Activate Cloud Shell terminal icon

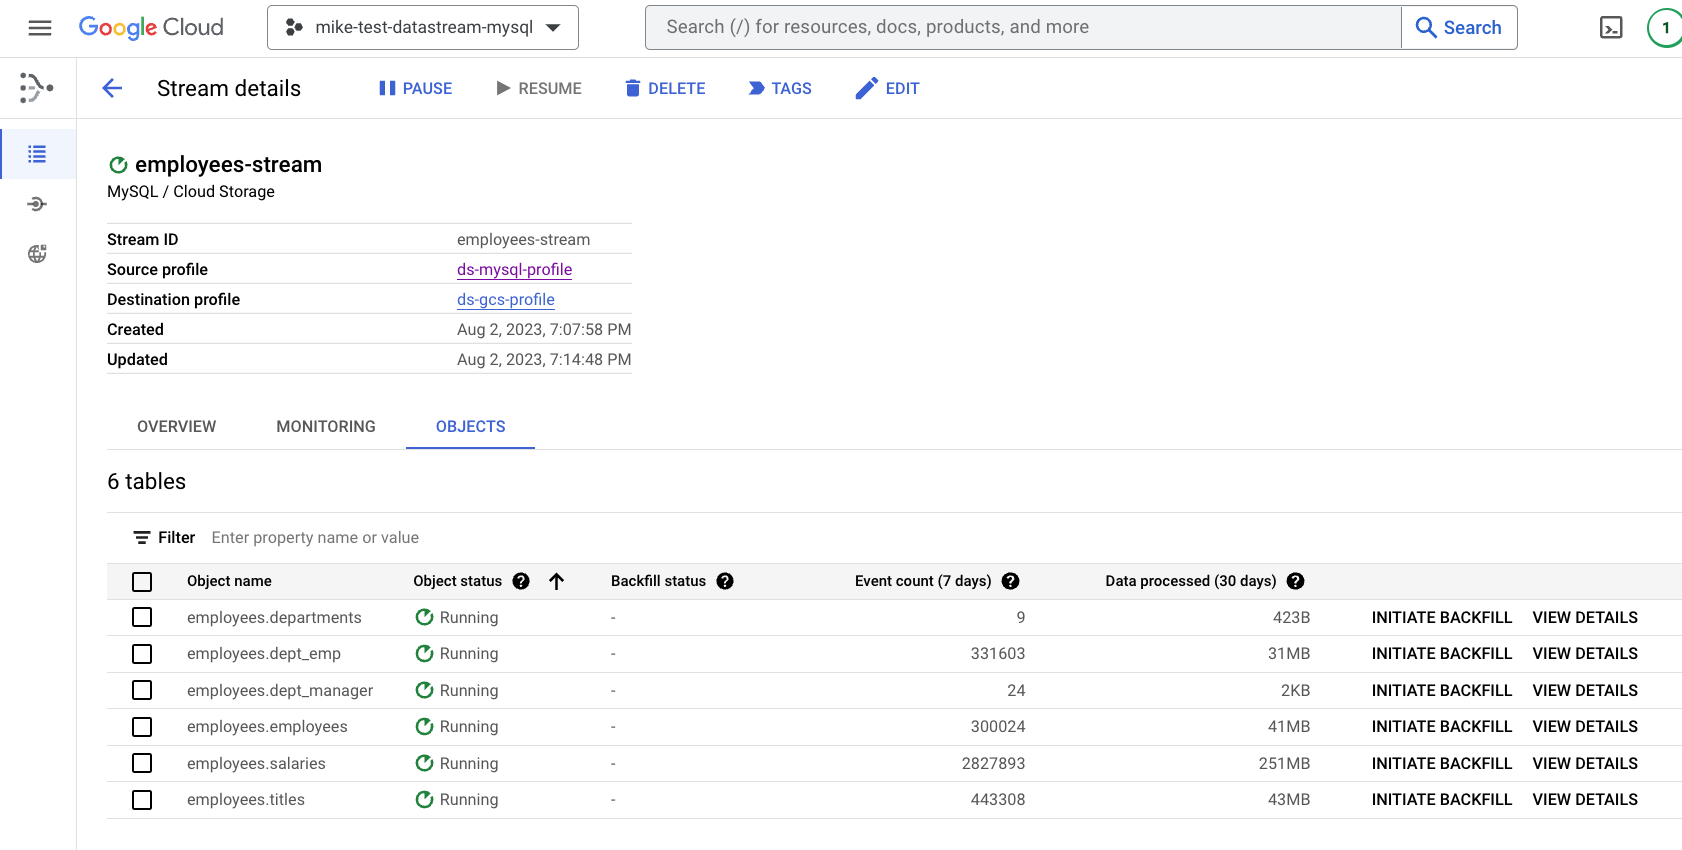[x=1611, y=28]
